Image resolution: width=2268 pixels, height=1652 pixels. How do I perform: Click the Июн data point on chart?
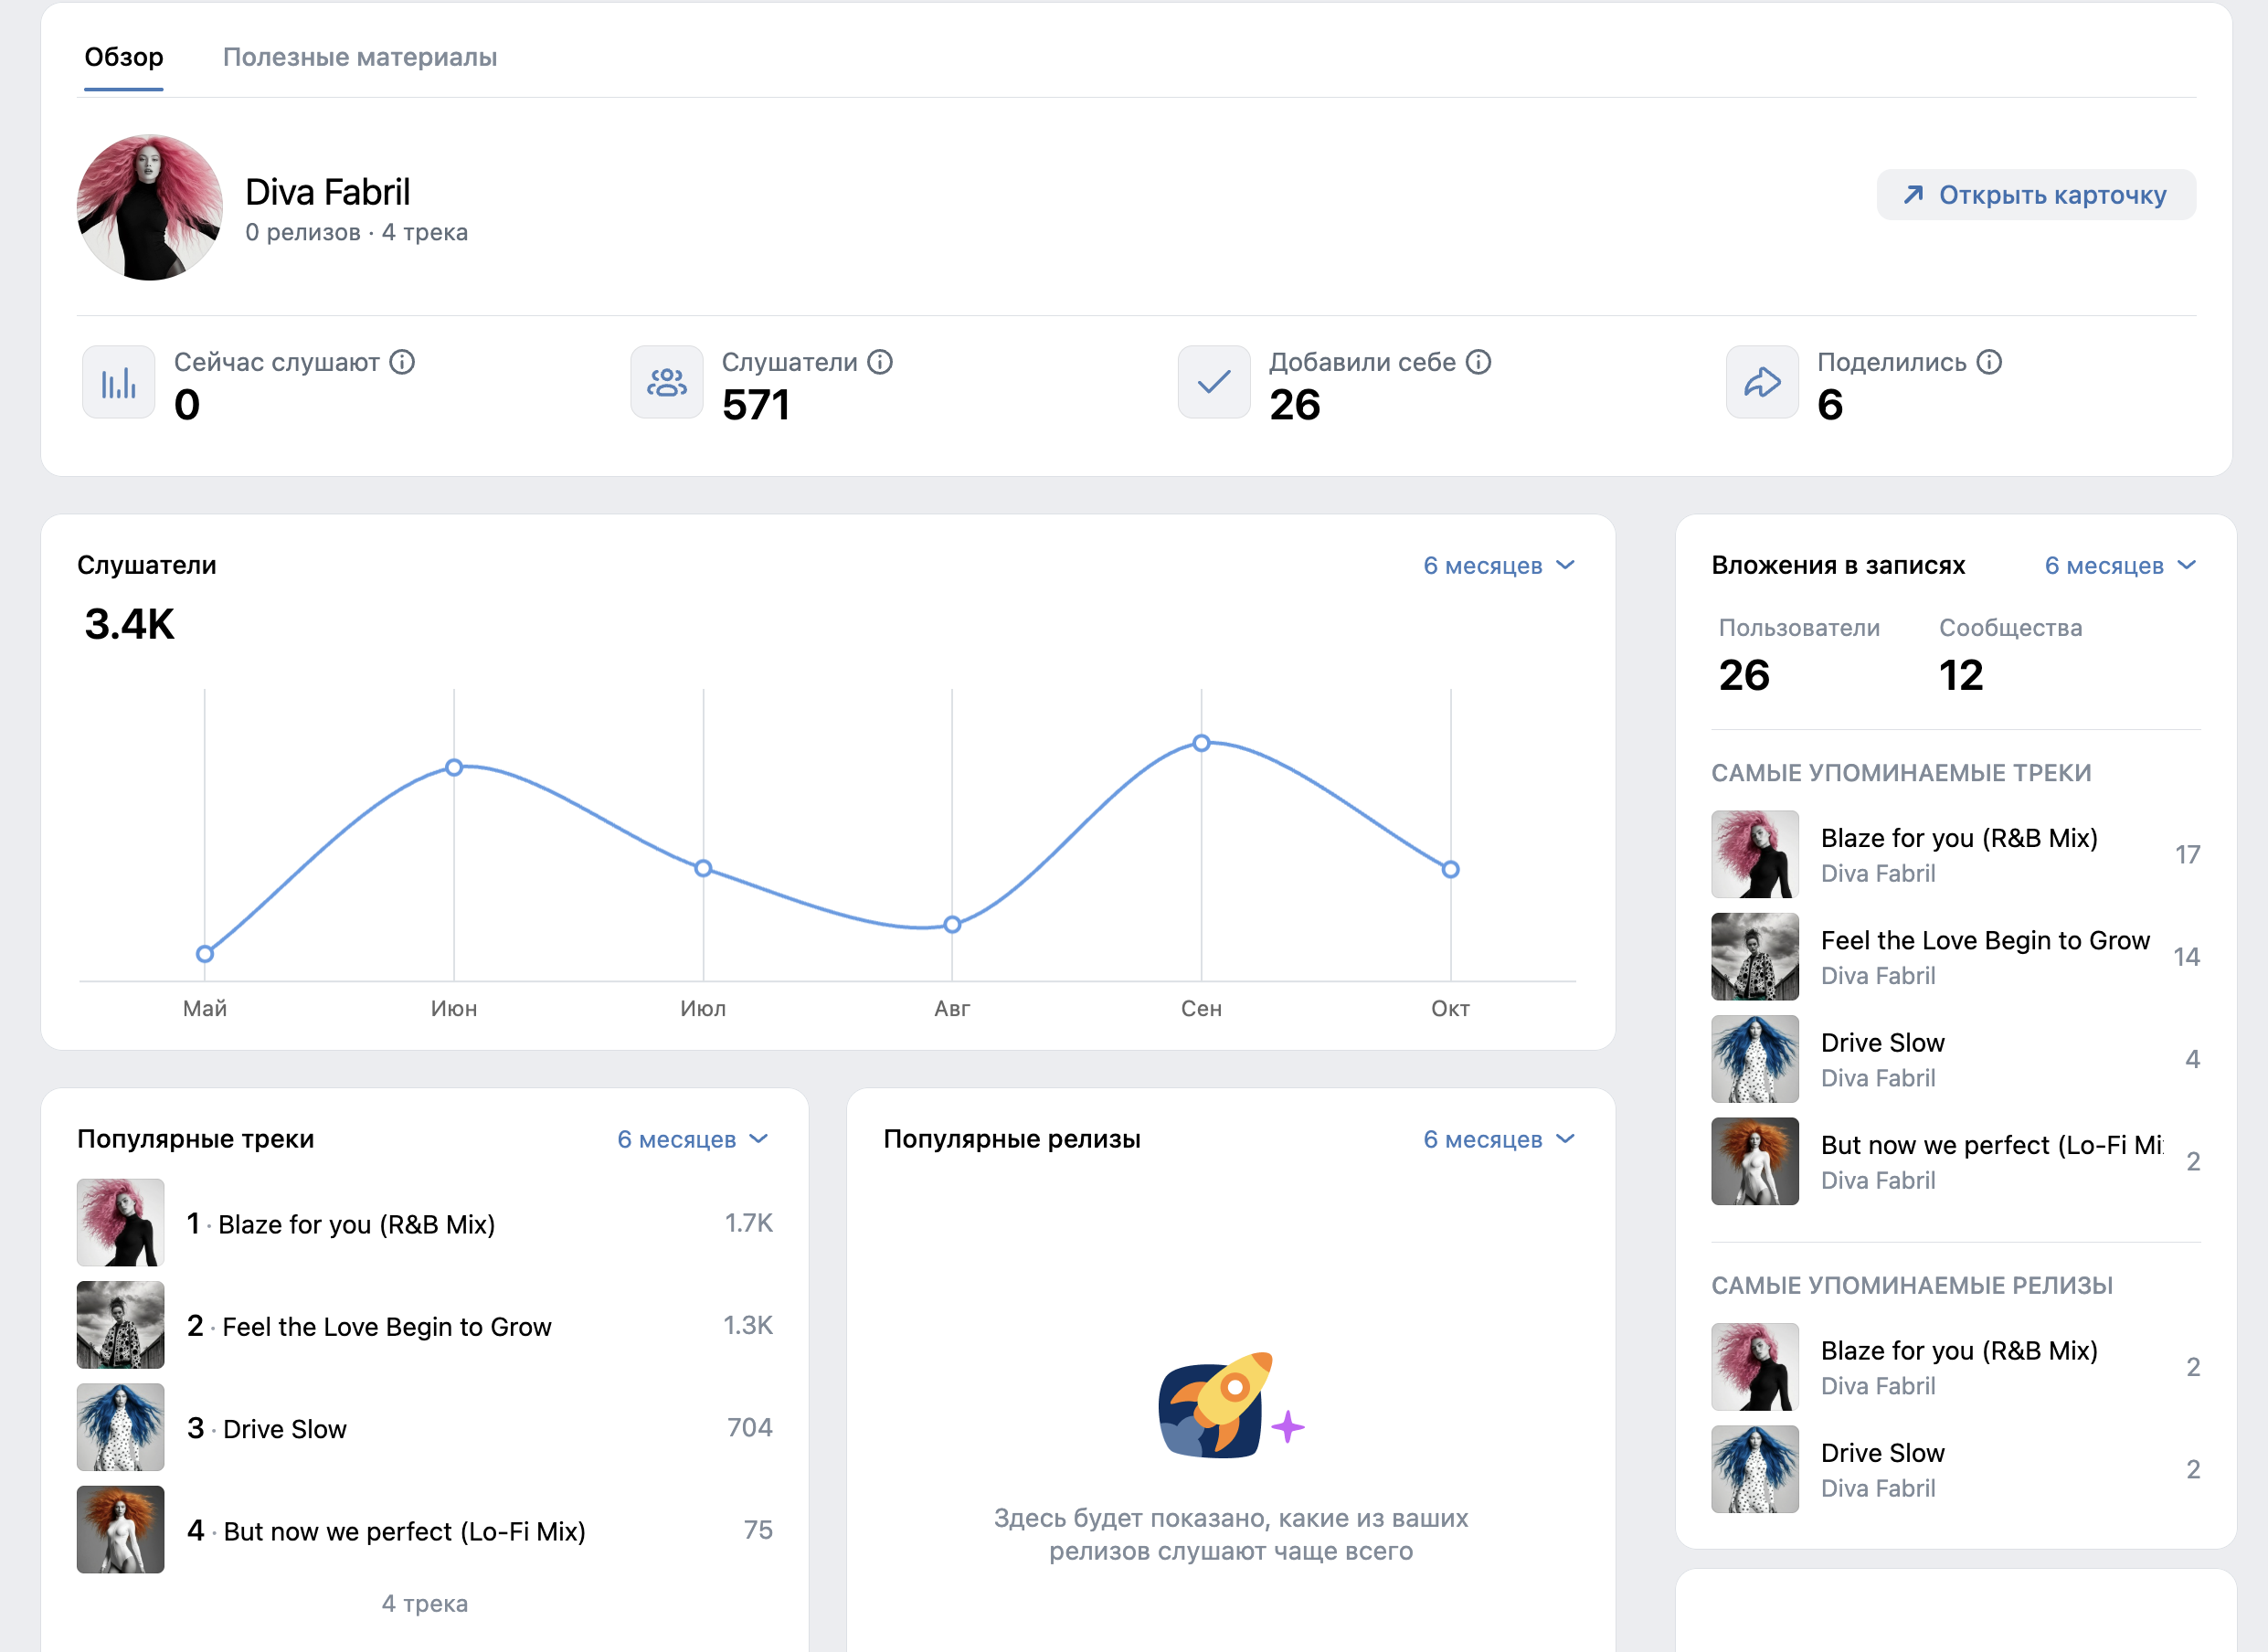tap(454, 767)
